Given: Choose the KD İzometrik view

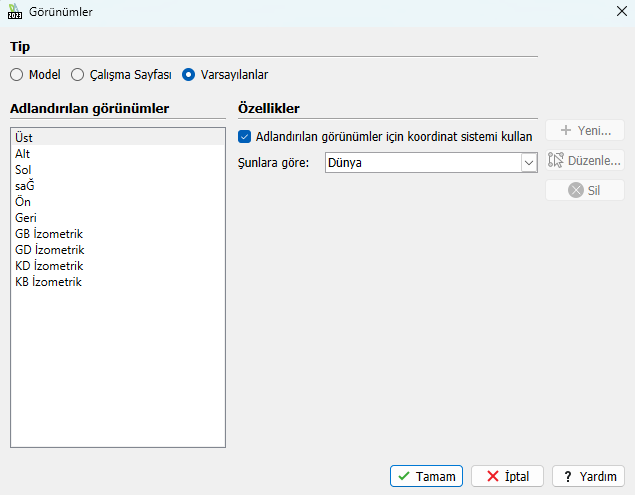Looking at the screenshot, I should [49, 266].
